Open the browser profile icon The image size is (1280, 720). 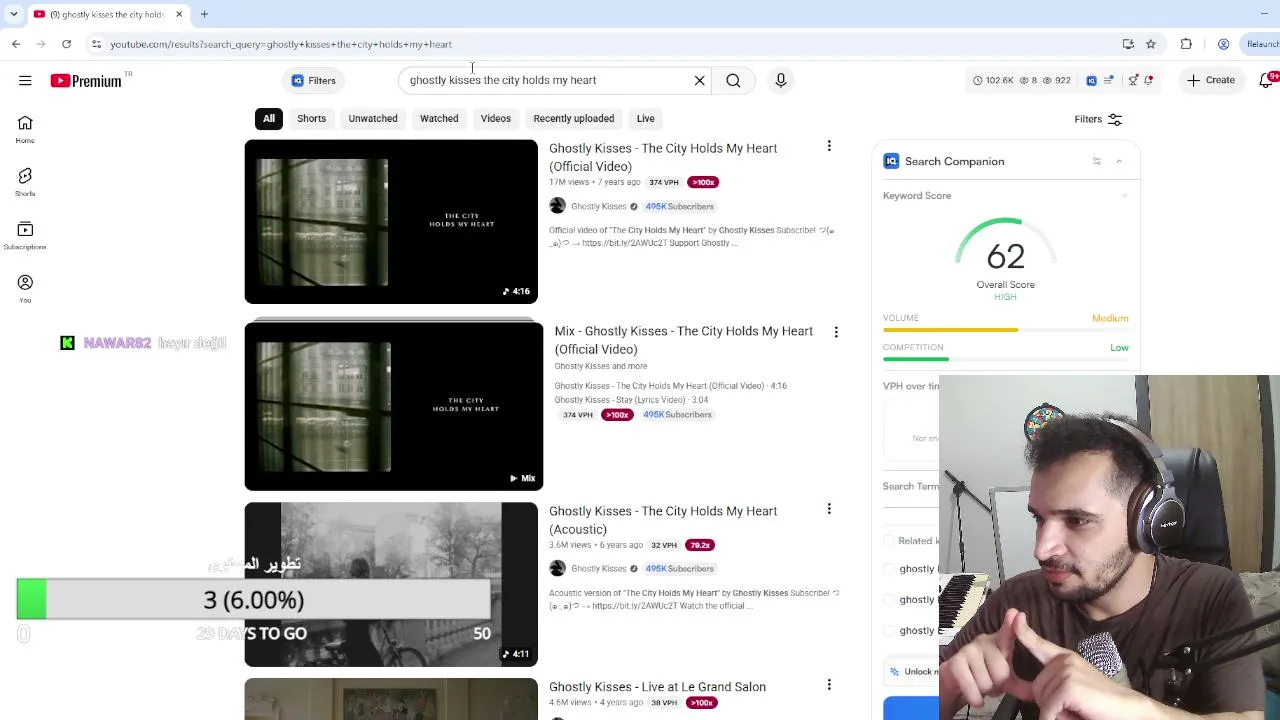point(1223,44)
